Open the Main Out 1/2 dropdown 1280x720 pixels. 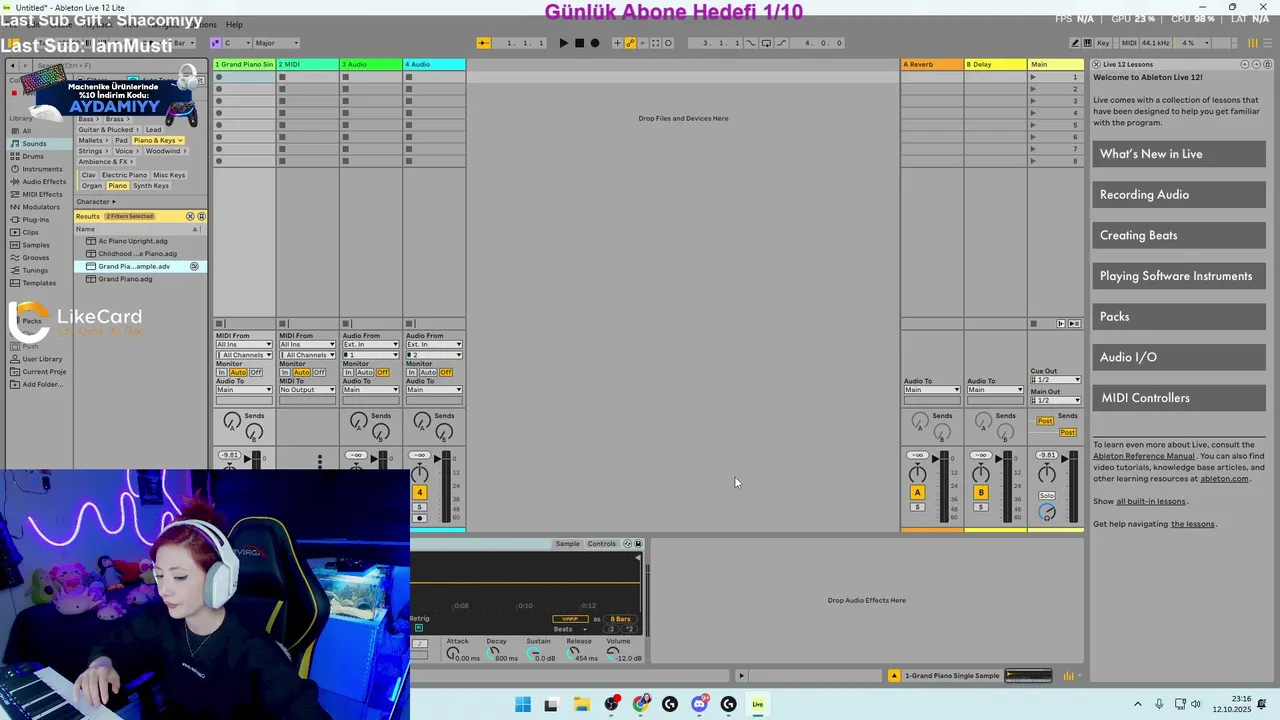(1056, 400)
